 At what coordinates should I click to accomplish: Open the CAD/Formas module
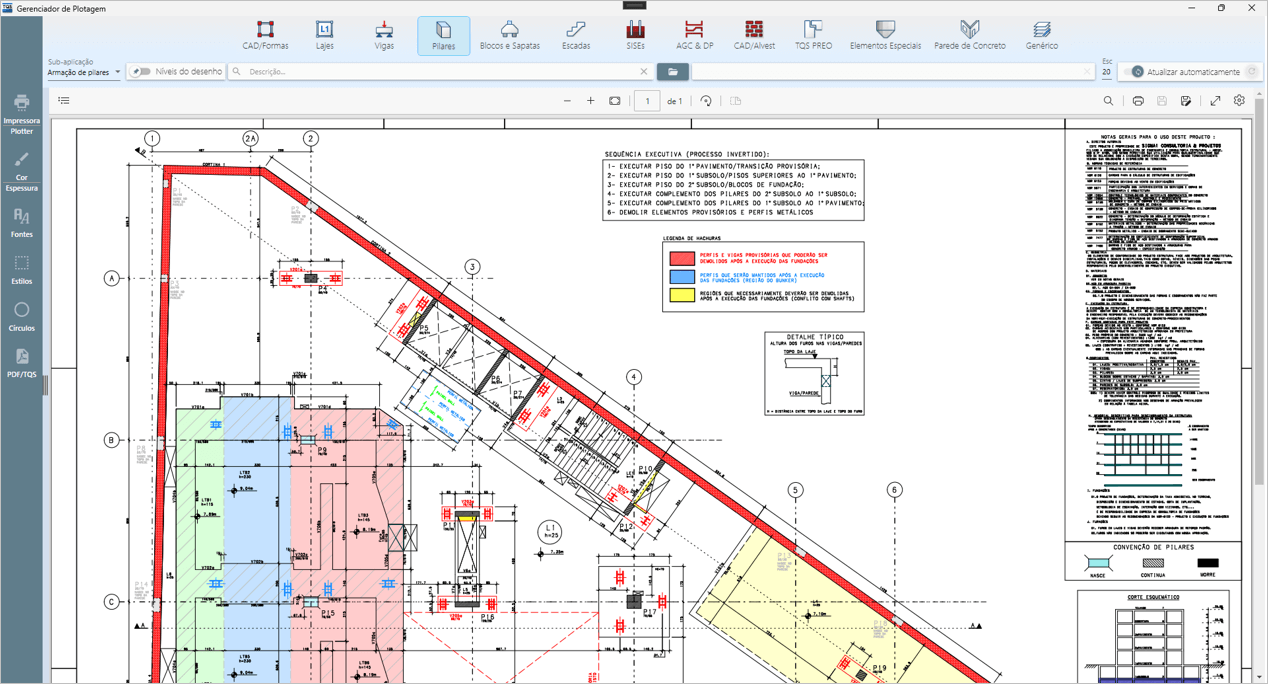[x=265, y=36]
